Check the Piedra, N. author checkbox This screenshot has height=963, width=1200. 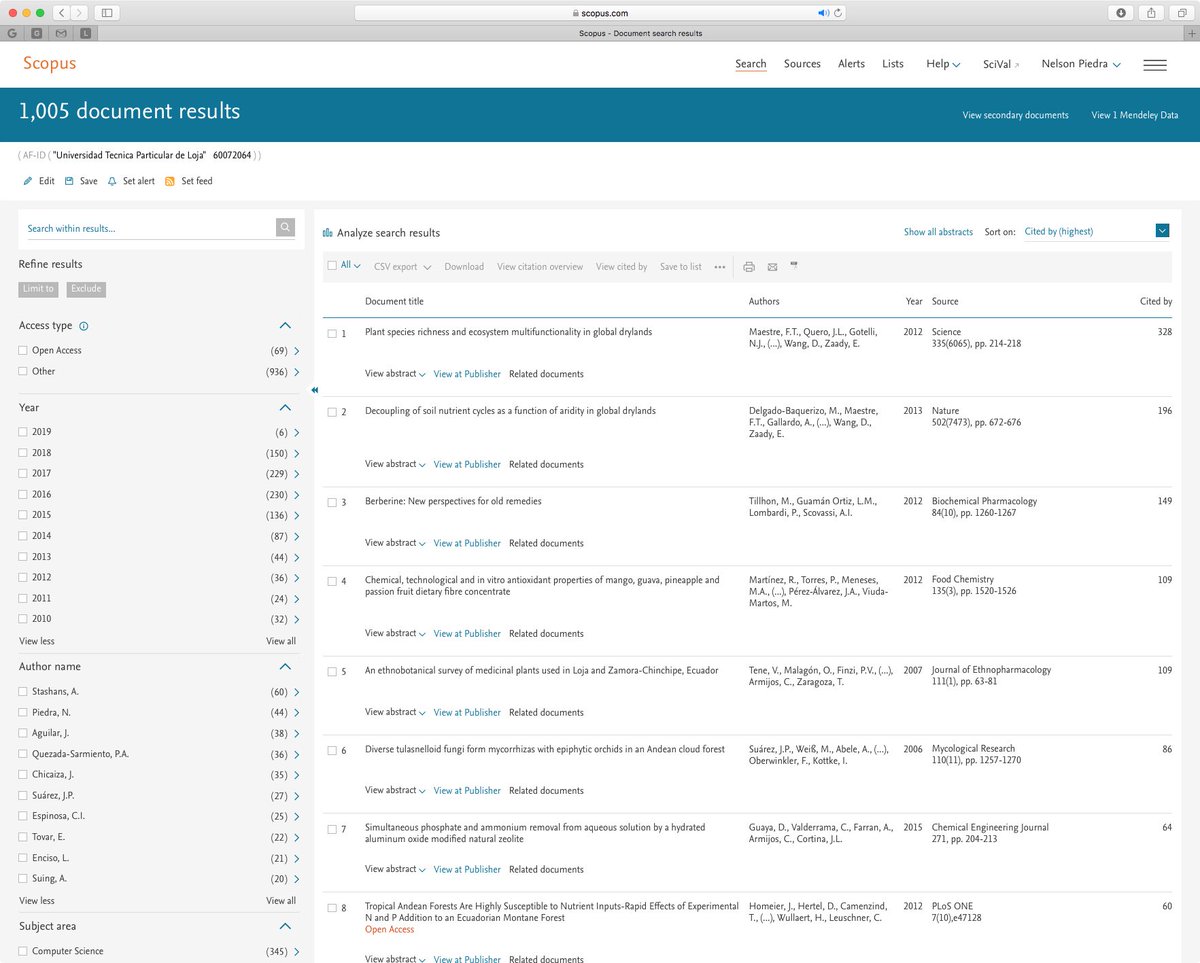tap(23, 713)
